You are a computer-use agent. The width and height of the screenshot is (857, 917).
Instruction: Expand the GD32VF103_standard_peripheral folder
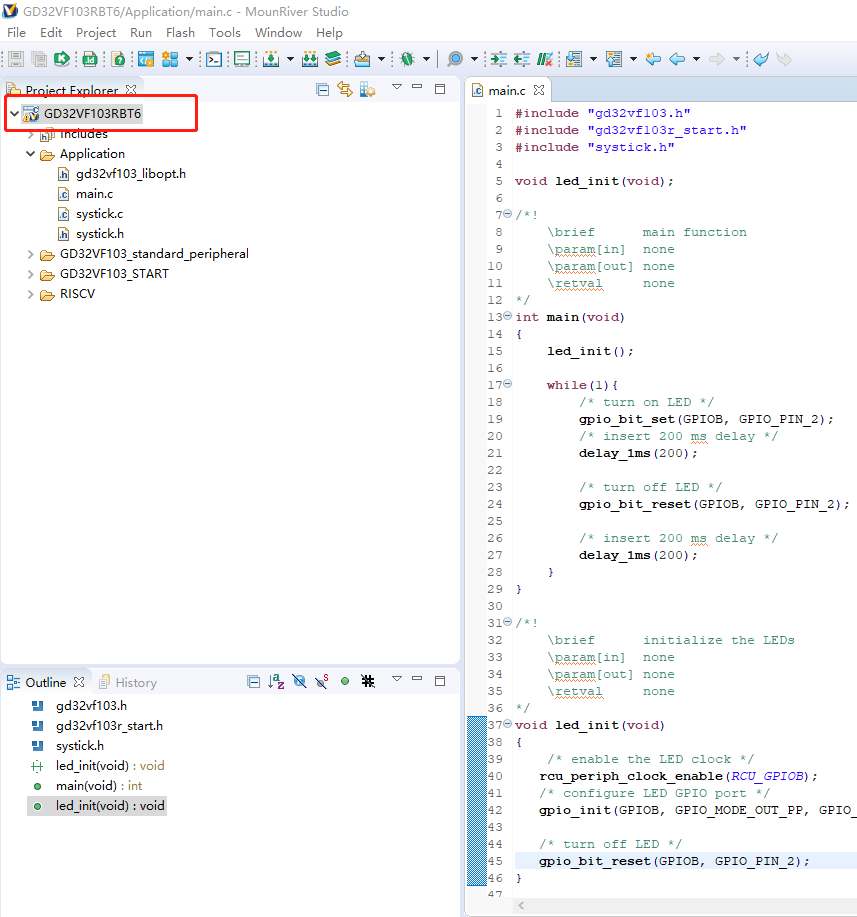[x=30, y=254]
